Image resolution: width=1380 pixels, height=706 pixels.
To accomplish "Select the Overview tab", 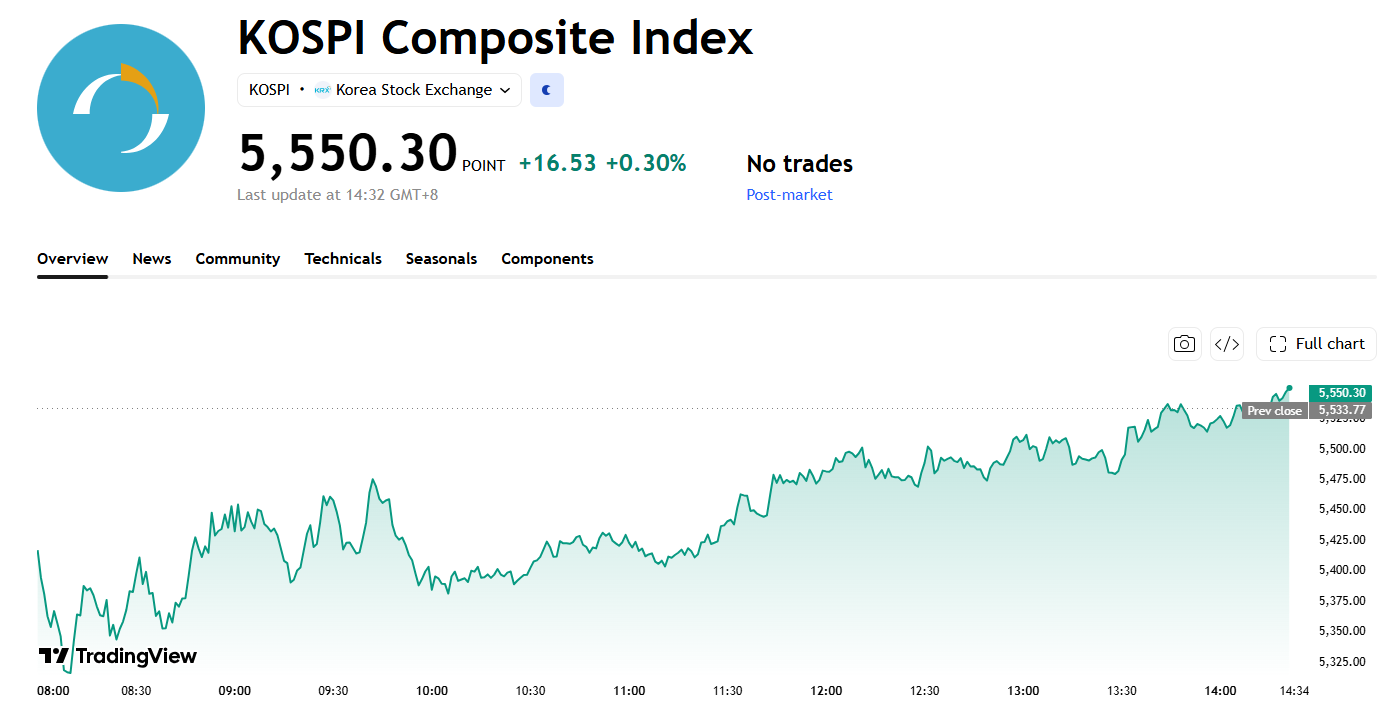I will pyautogui.click(x=72, y=259).
